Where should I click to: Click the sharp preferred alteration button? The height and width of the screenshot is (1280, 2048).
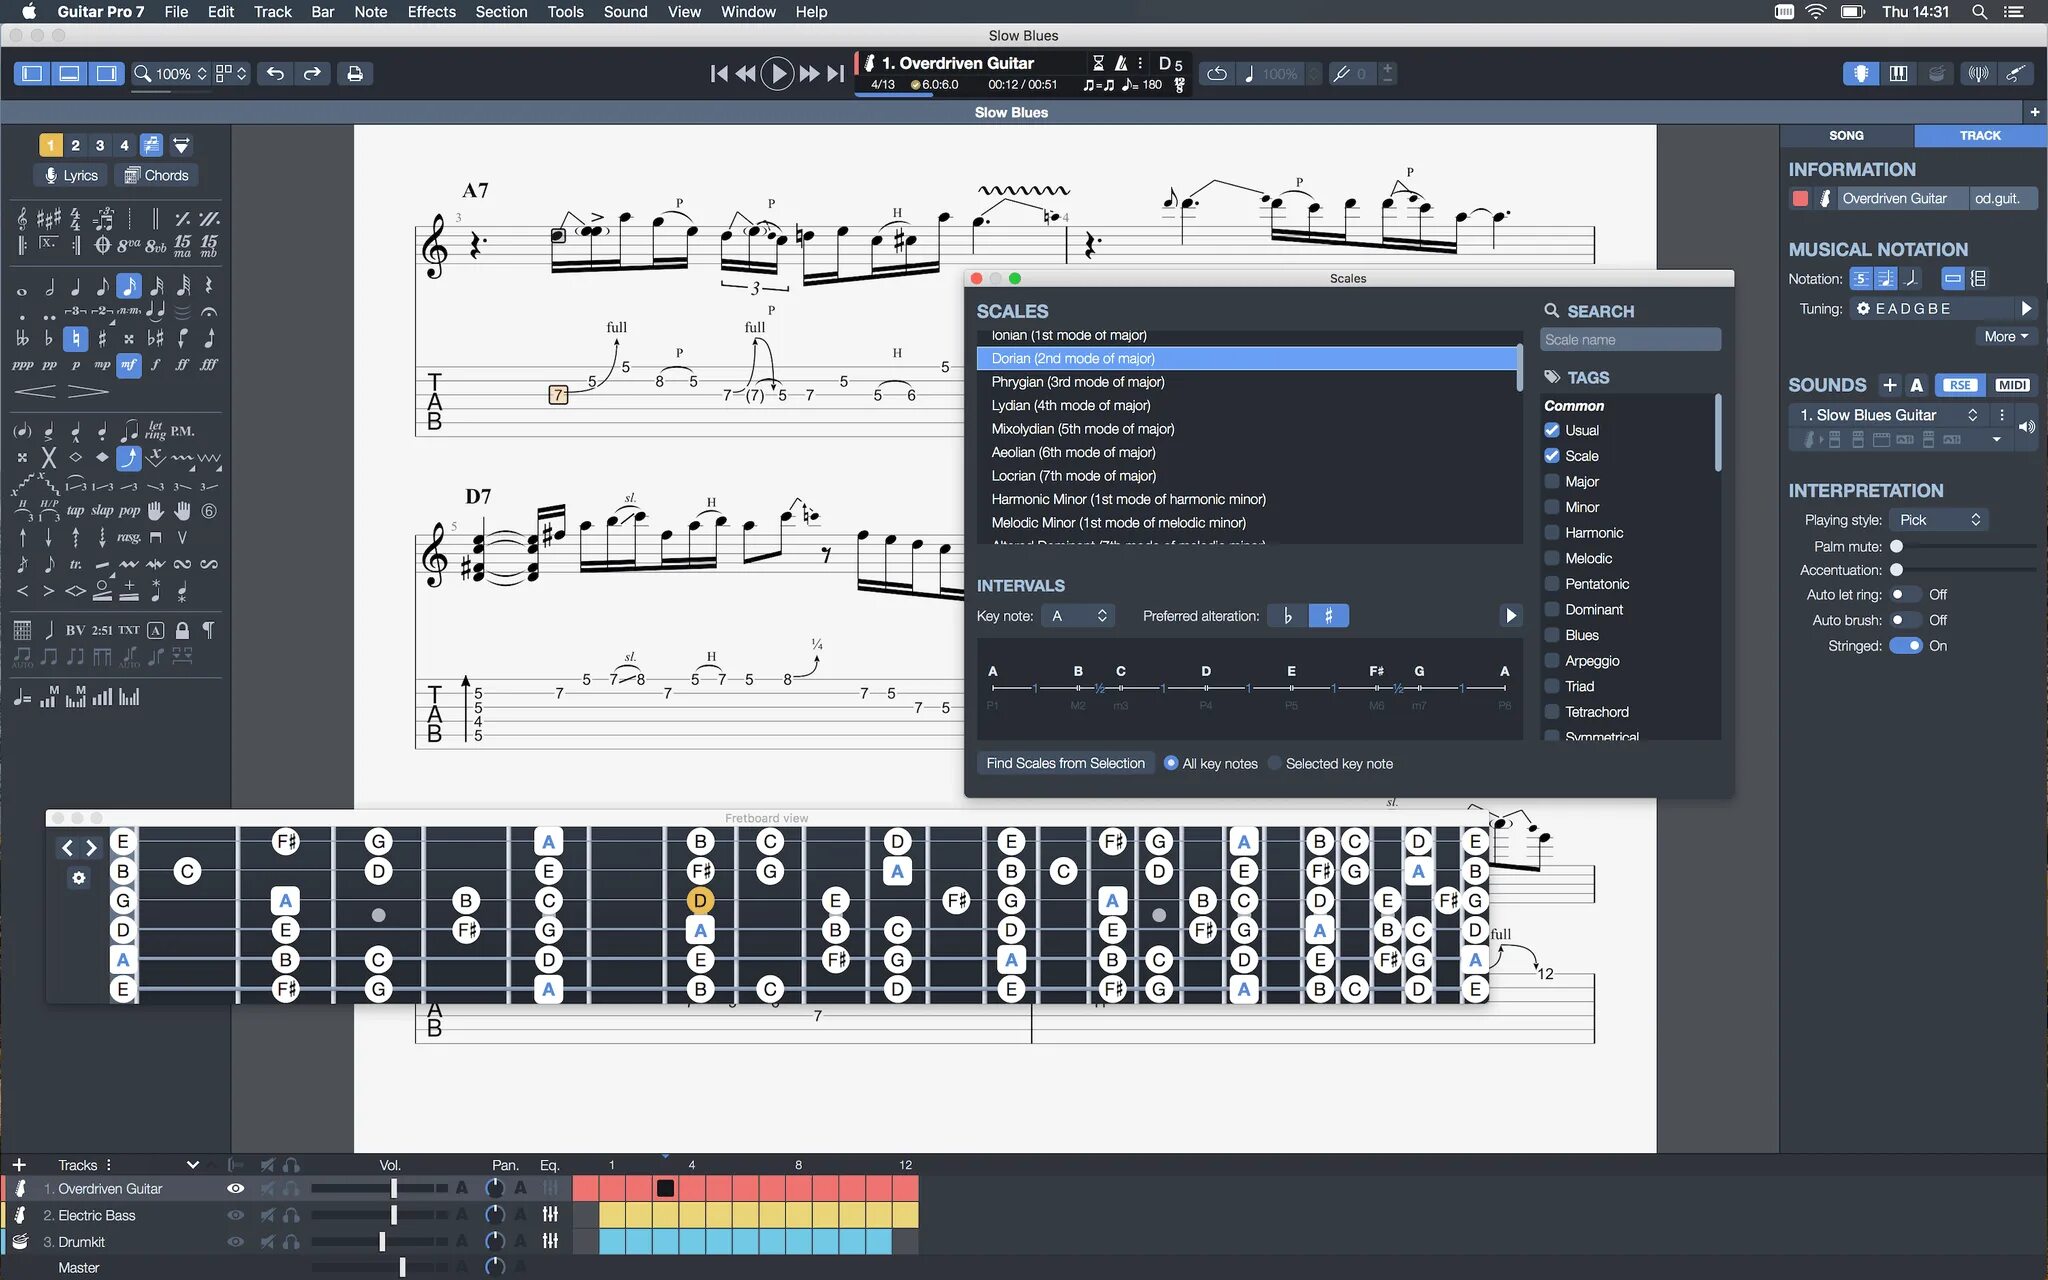point(1327,615)
